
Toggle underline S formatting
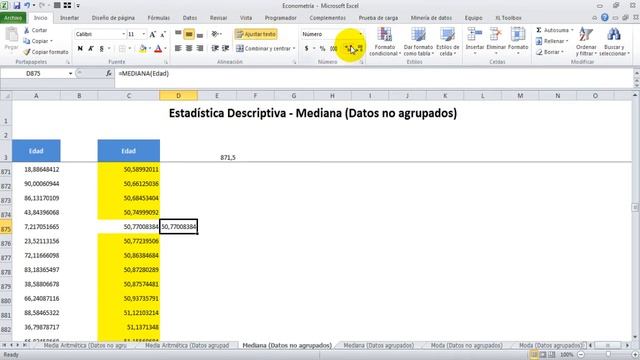101,49
